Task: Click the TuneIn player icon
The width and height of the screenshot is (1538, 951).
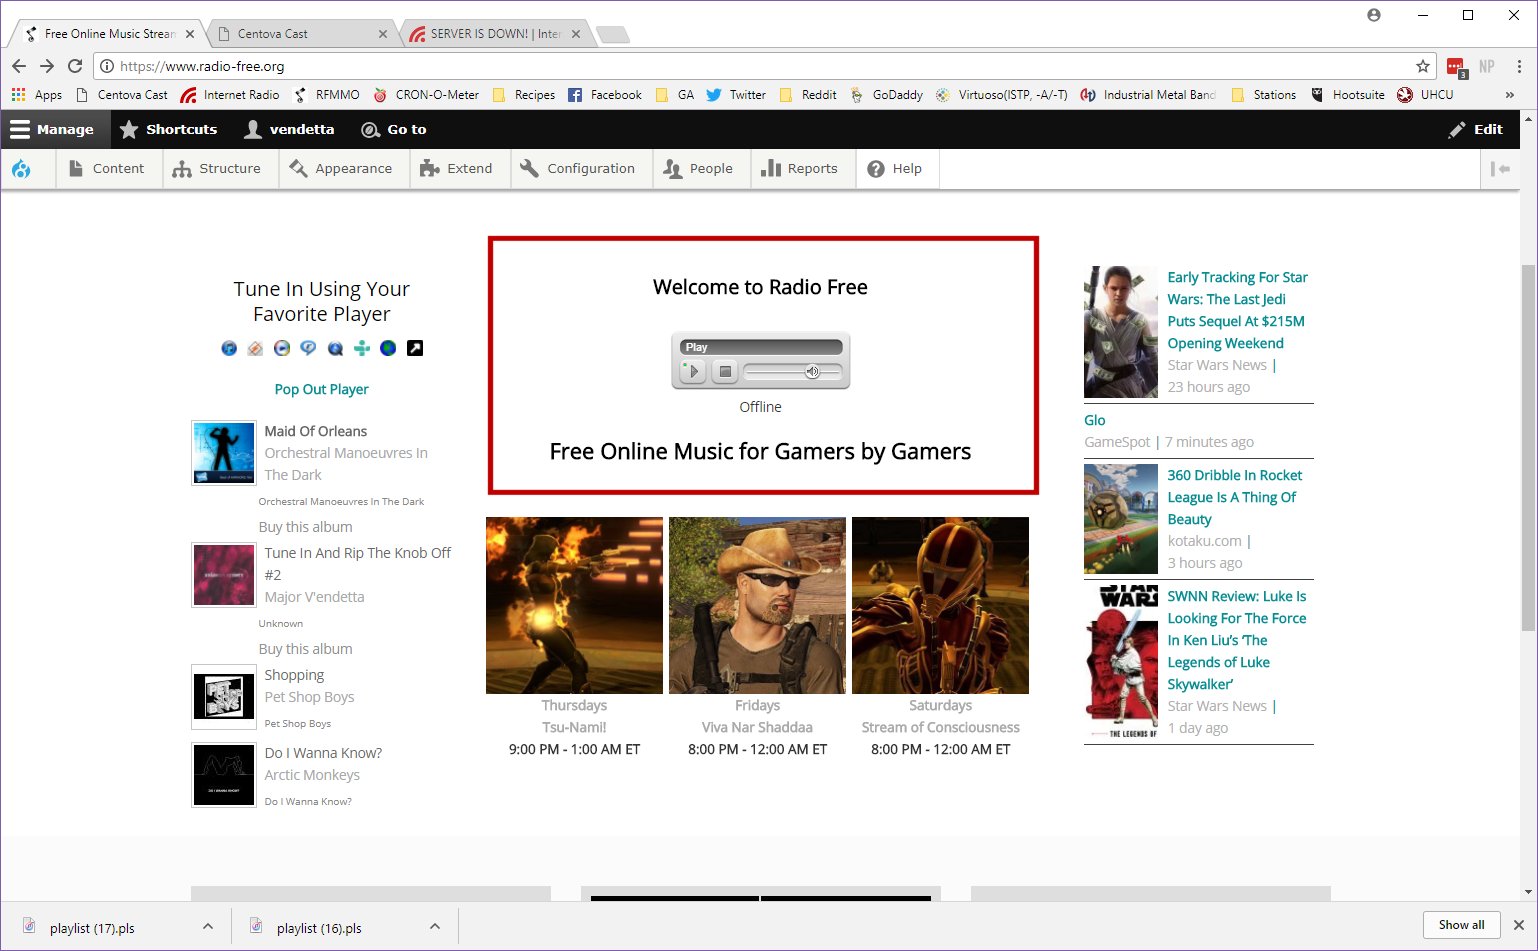Action: [362, 348]
